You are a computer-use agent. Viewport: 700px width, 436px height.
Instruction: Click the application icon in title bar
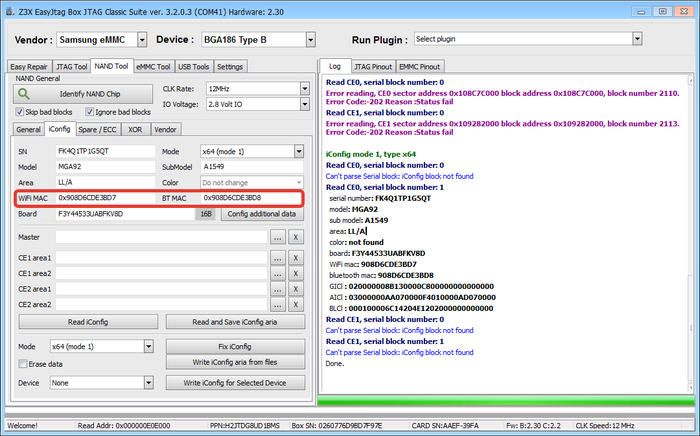pos(10,11)
